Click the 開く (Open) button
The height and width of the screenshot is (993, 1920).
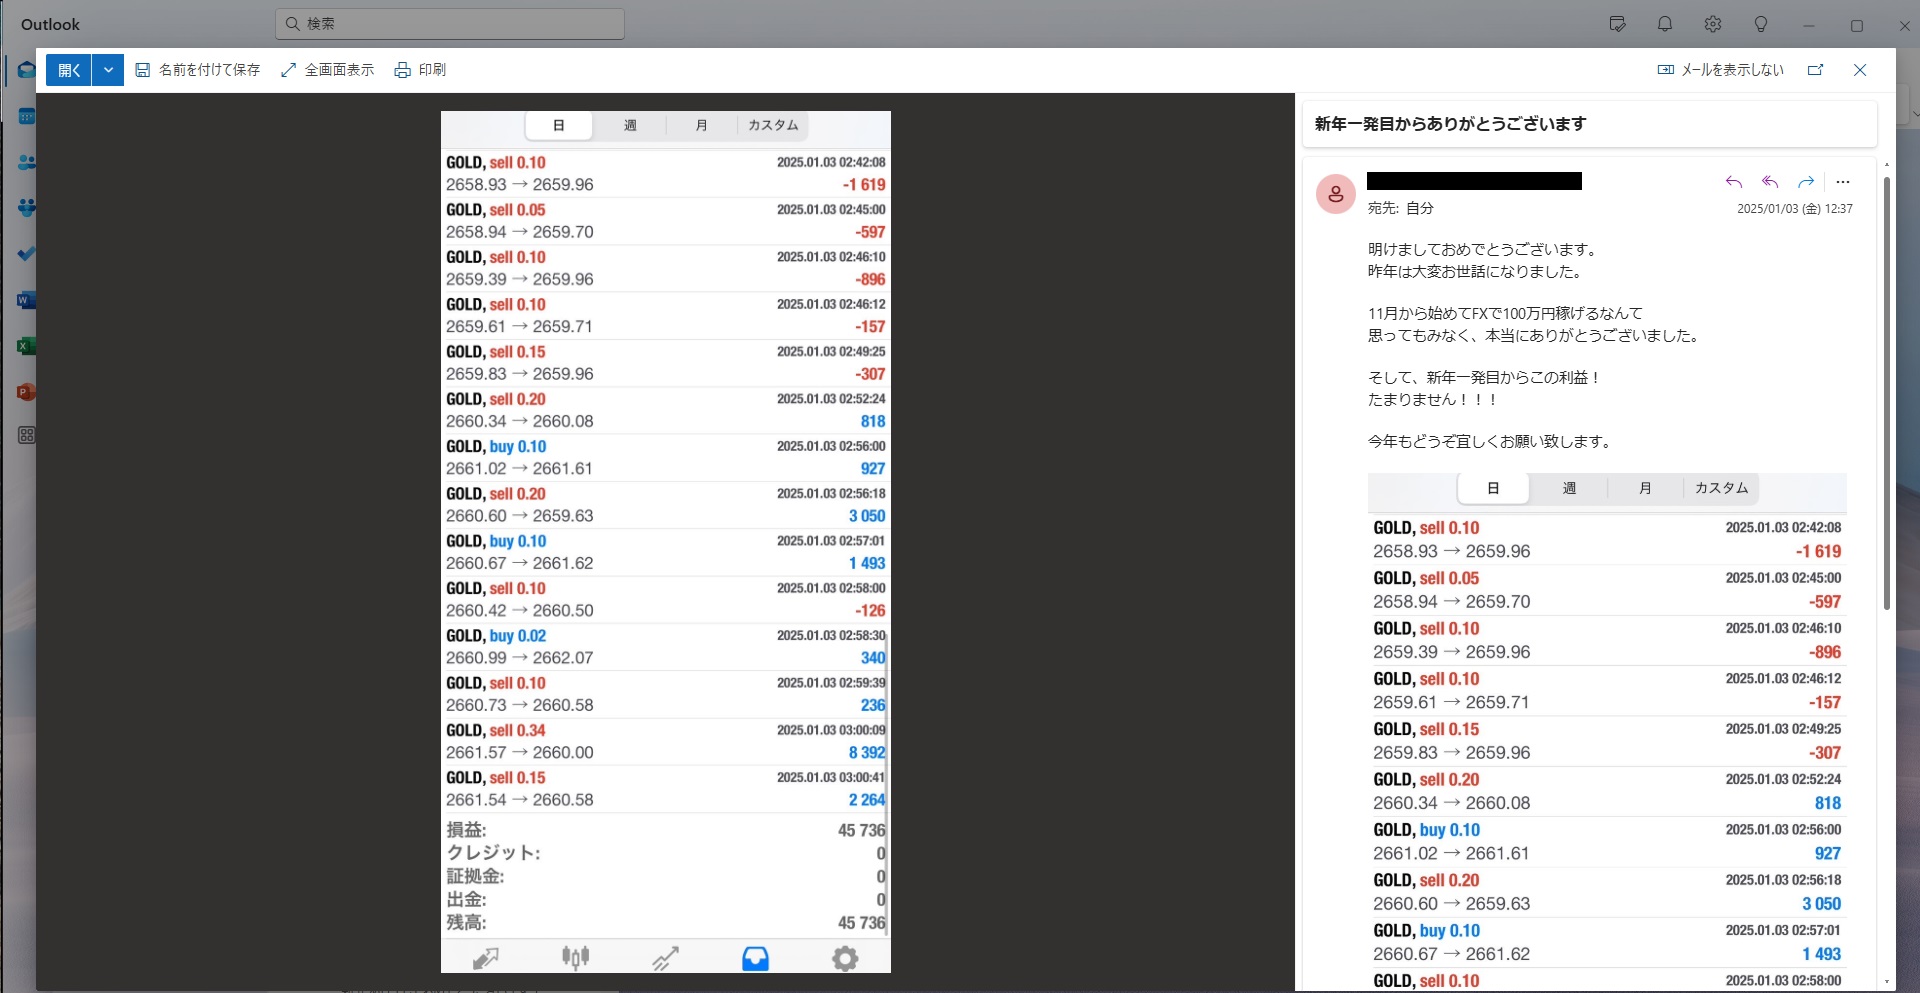[x=69, y=70]
